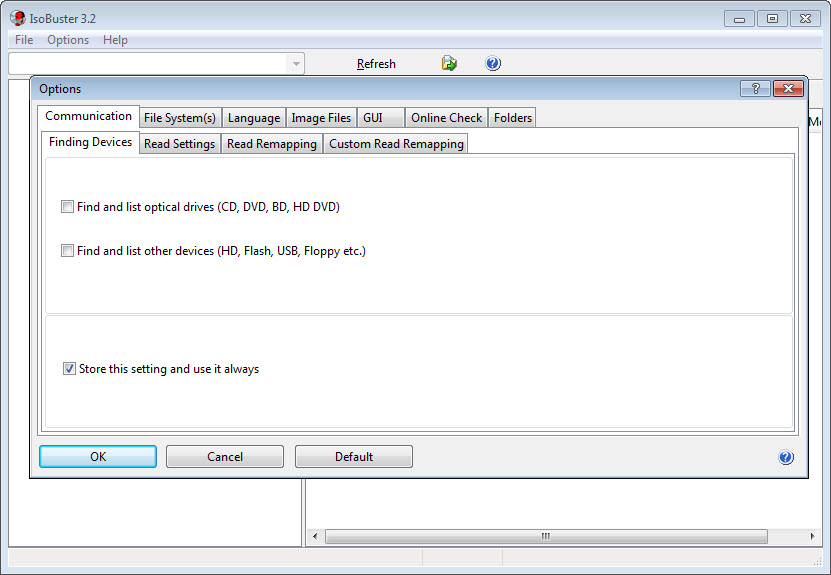The width and height of the screenshot is (831, 575).
Task: Open the Help menu
Action: 115,40
